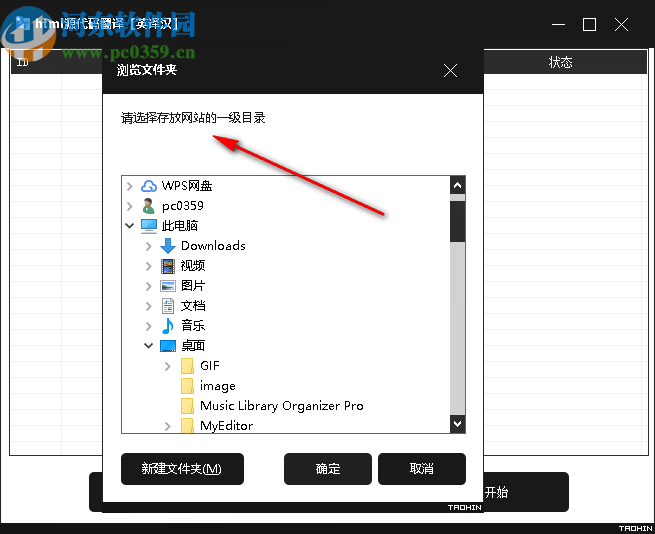Expand the 文档 folder node
This screenshot has width=655, height=534.
pyautogui.click(x=148, y=306)
